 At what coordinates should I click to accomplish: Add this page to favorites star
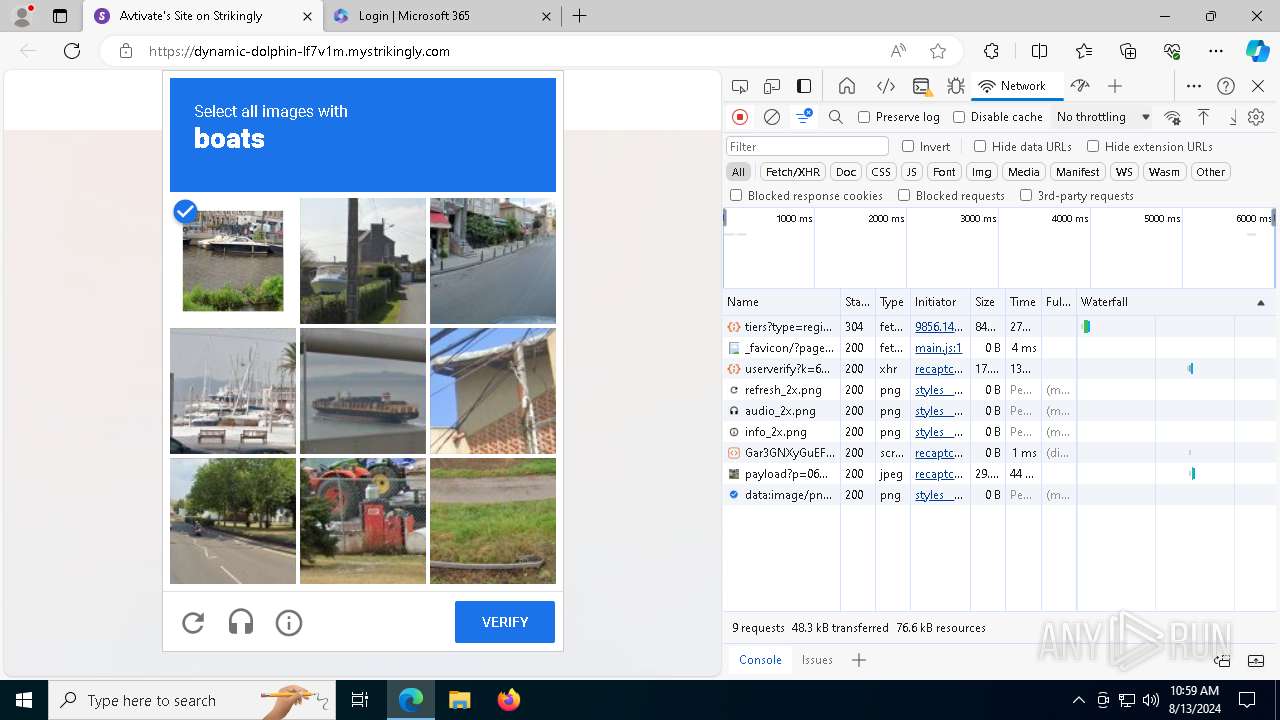[938, 51]
